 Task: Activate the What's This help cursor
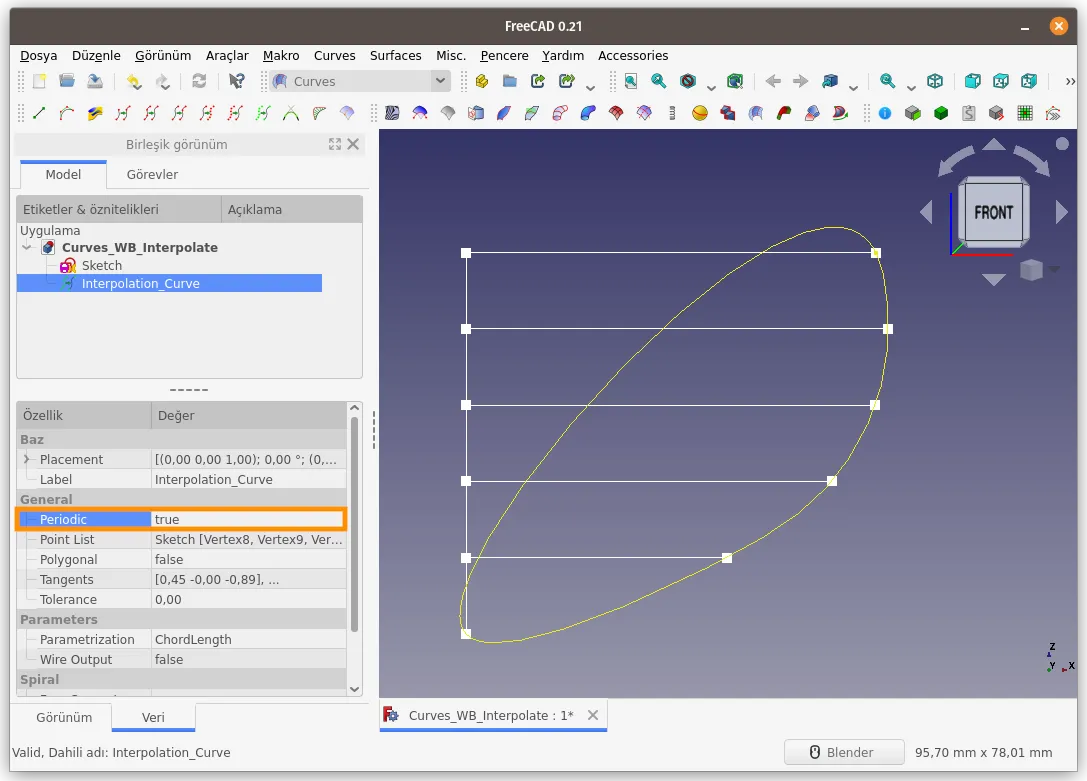point(236,81)
